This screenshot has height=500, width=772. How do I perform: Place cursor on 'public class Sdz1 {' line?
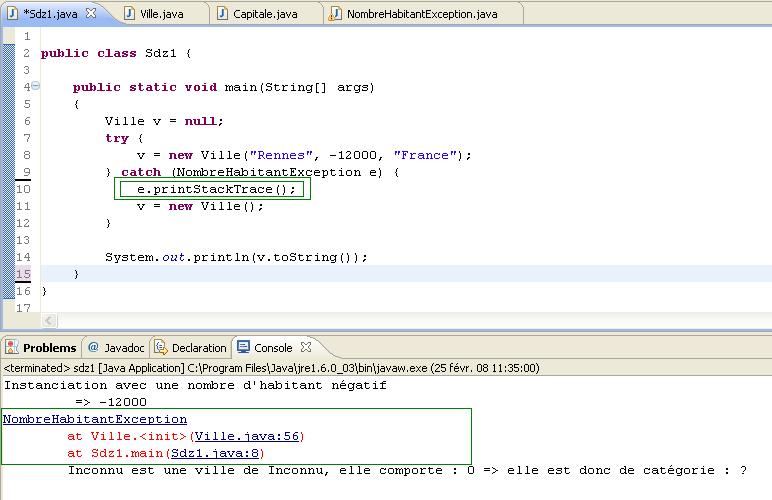coord(116,53)
